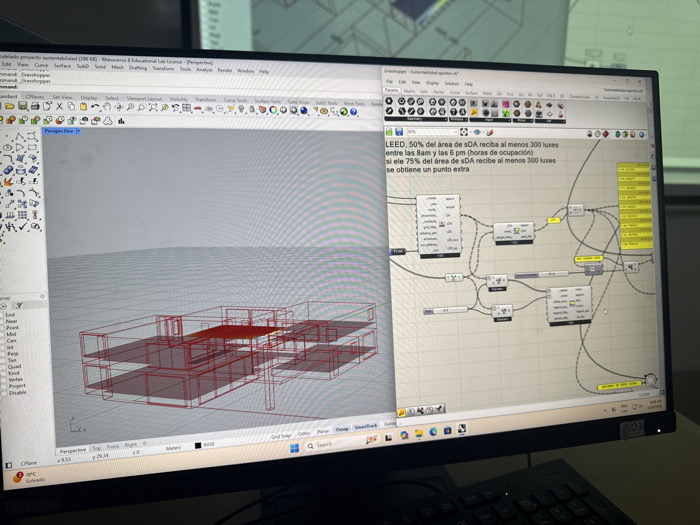Select the cherries icon in Grasshopper Util group
Viewport: 700px width, 525px height.
(538, 105)
